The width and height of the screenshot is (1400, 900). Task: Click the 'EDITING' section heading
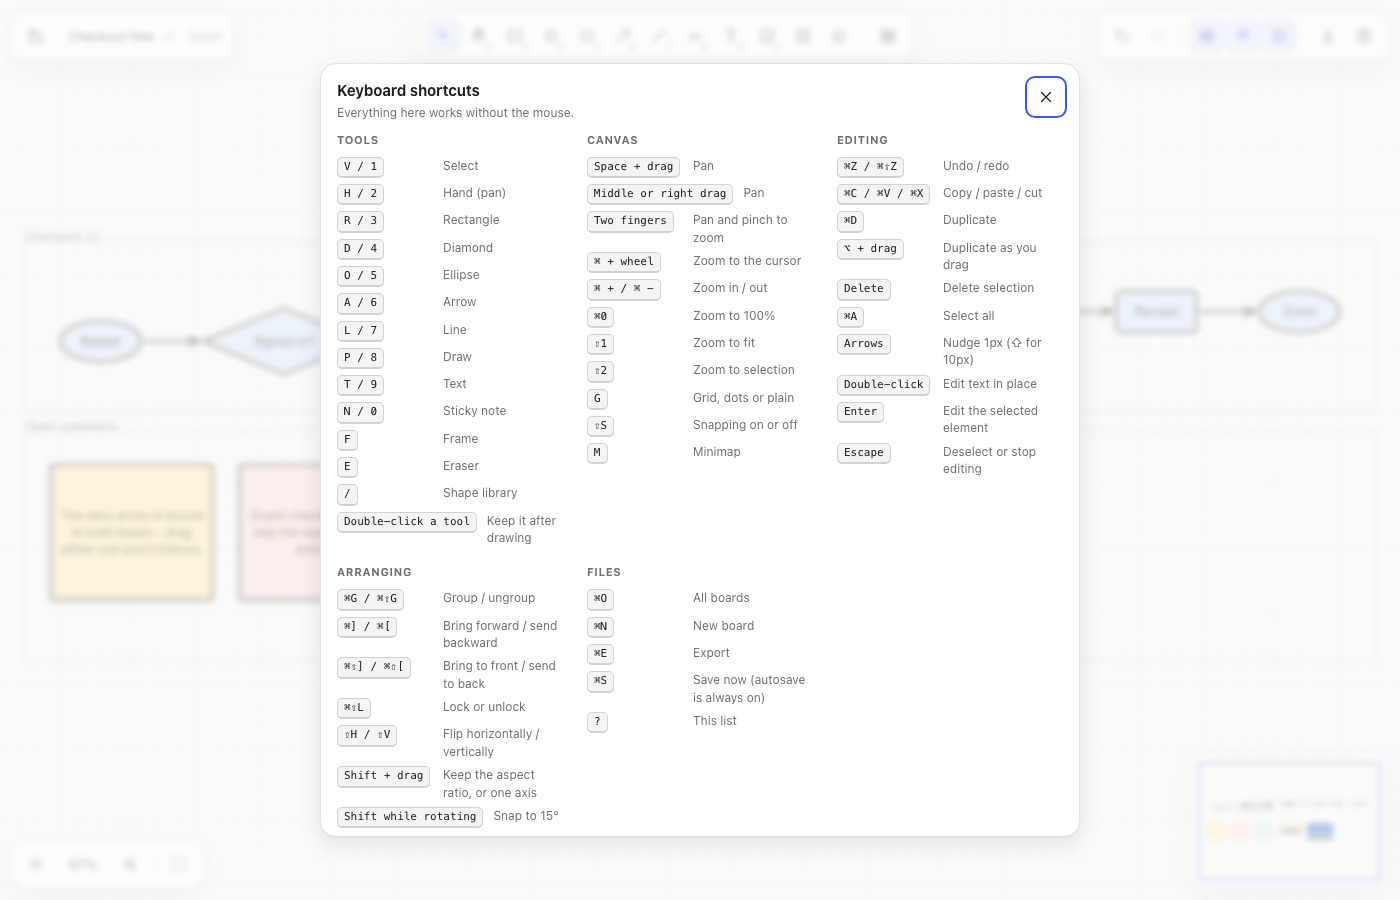[x=862, y=140]
